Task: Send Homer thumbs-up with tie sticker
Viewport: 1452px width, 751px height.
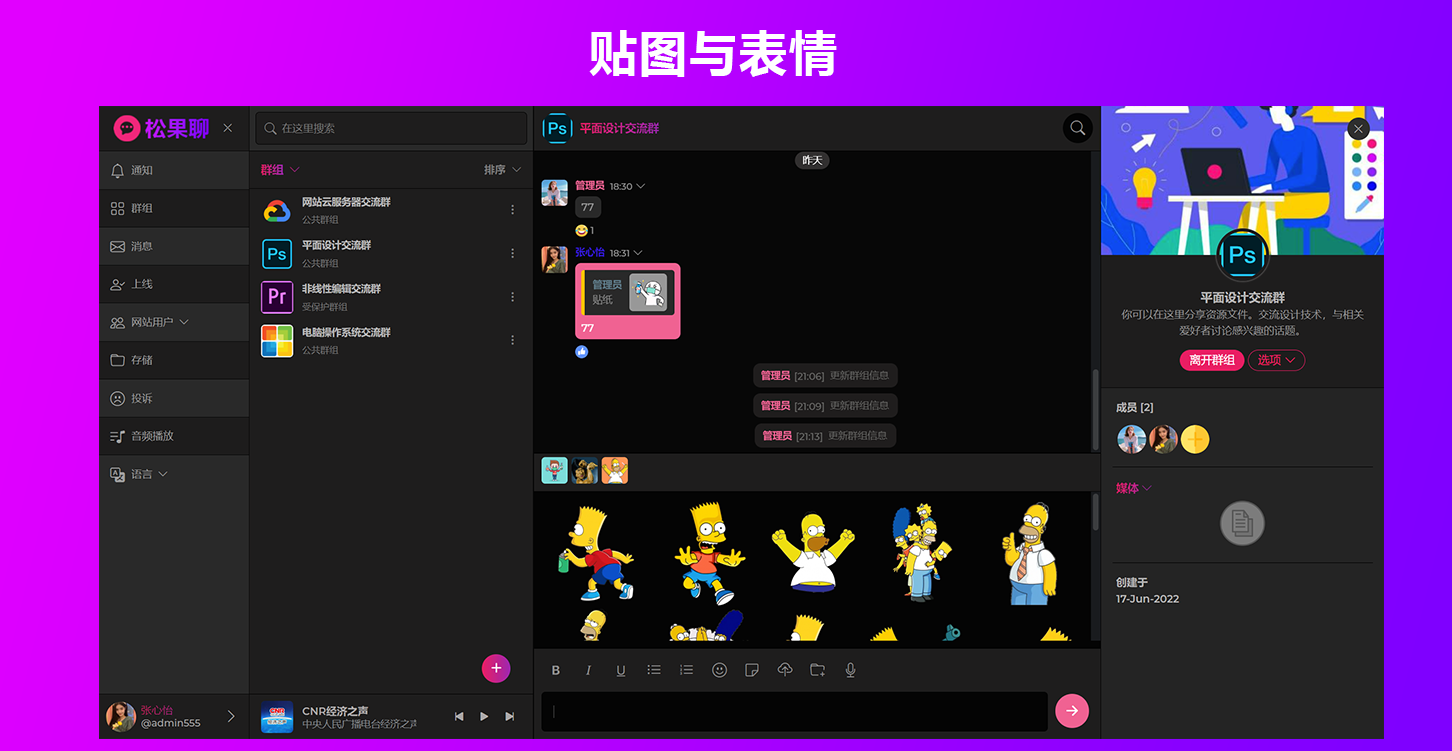Action: tap(1030, 553)
